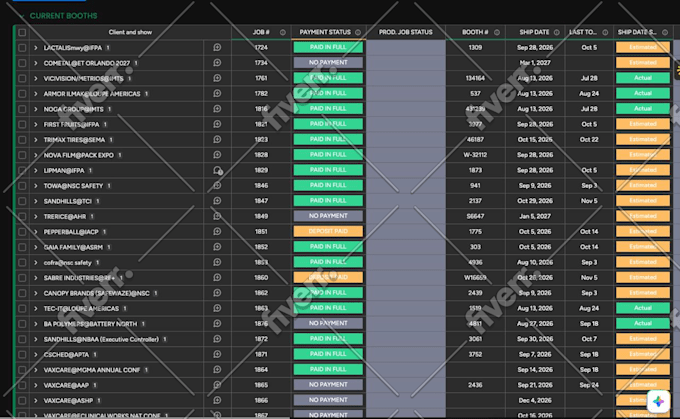Open conversation icon for FIRST FRUITS@IFPA
Screen dimensions: 680x419
click(217, 124)
